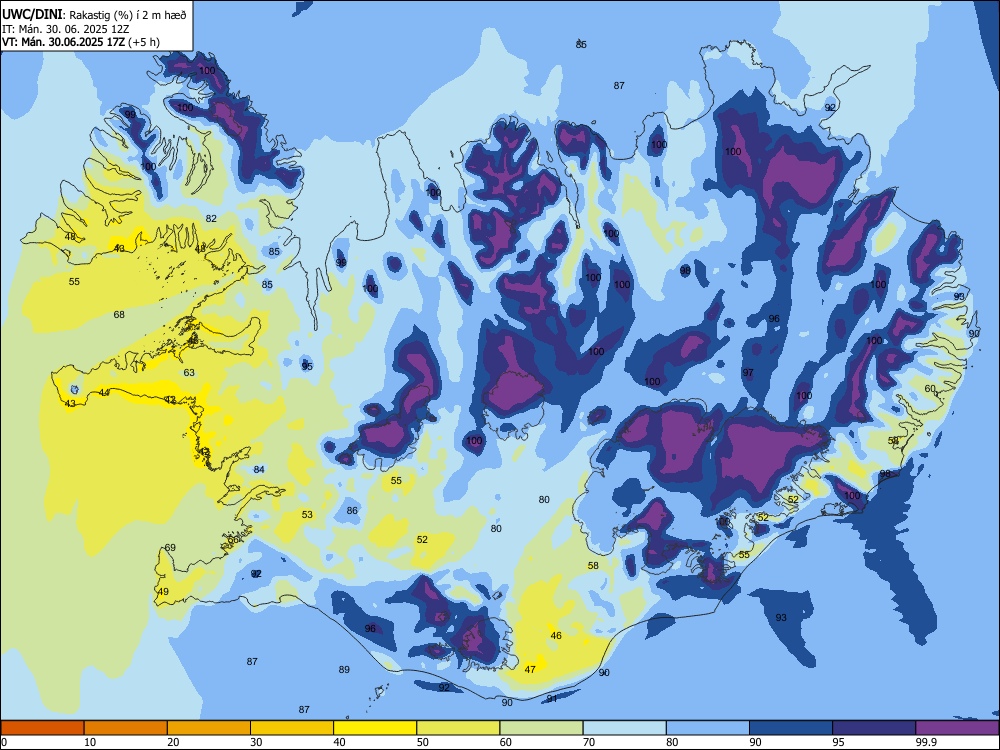Click the '0' label at the colour scale start
The width and height of the screenshot is (1000, 750).
[x=4, y=742]
